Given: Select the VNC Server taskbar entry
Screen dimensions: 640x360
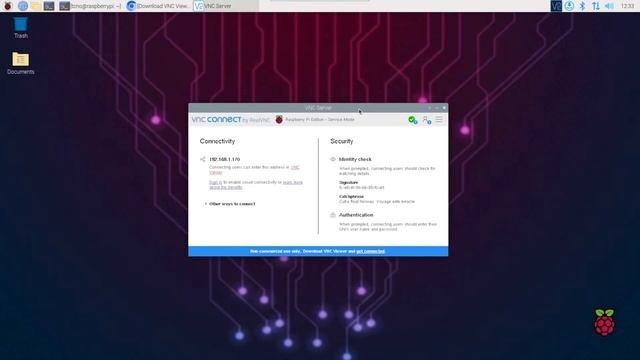Looking at the screenshot, I should click(225, 6).
